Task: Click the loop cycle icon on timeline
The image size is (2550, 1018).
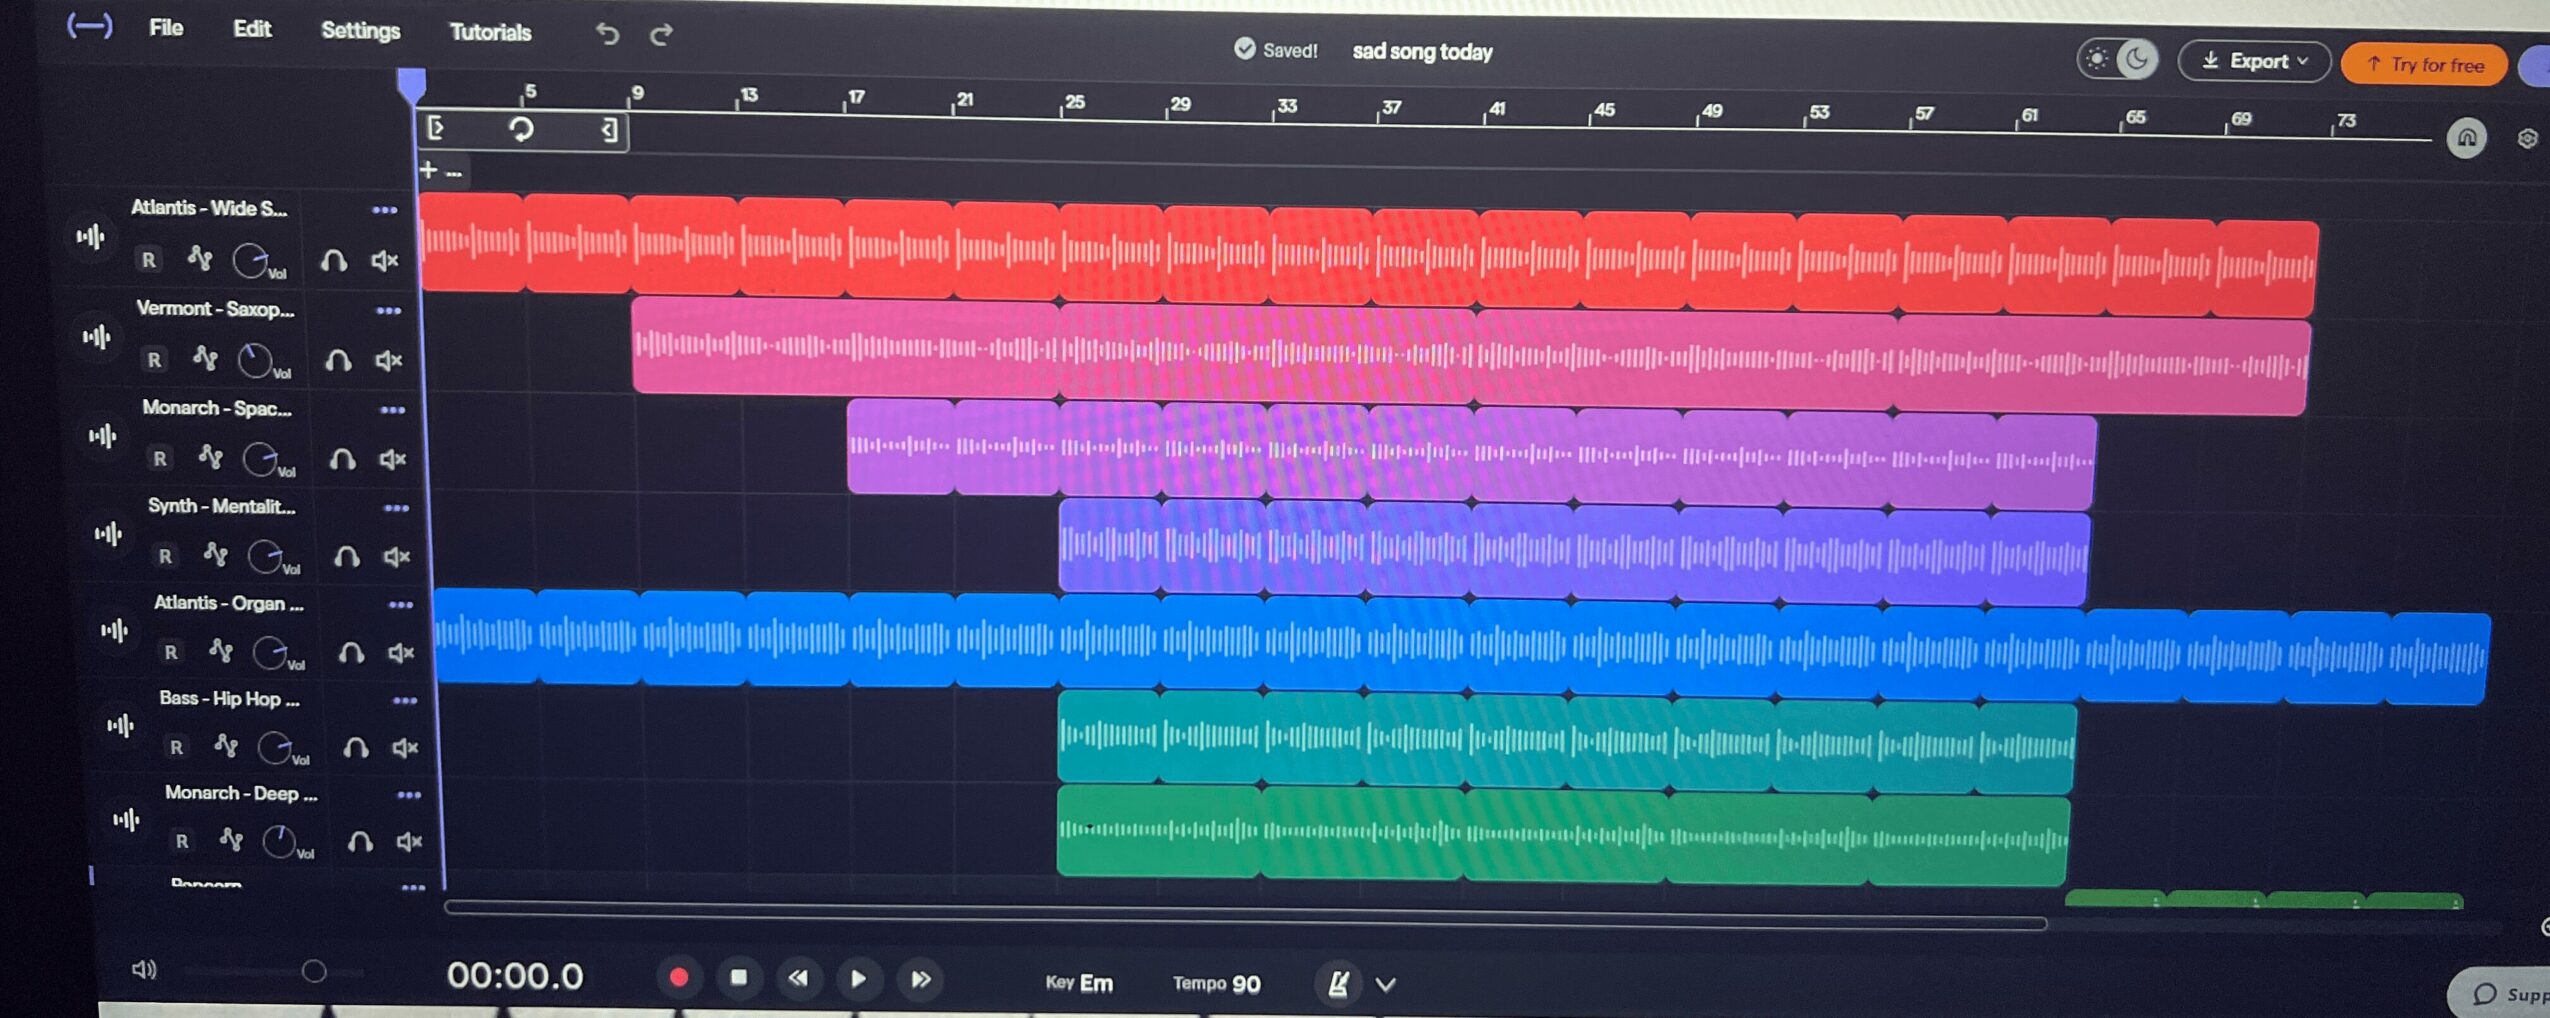Action: (521, 129)
